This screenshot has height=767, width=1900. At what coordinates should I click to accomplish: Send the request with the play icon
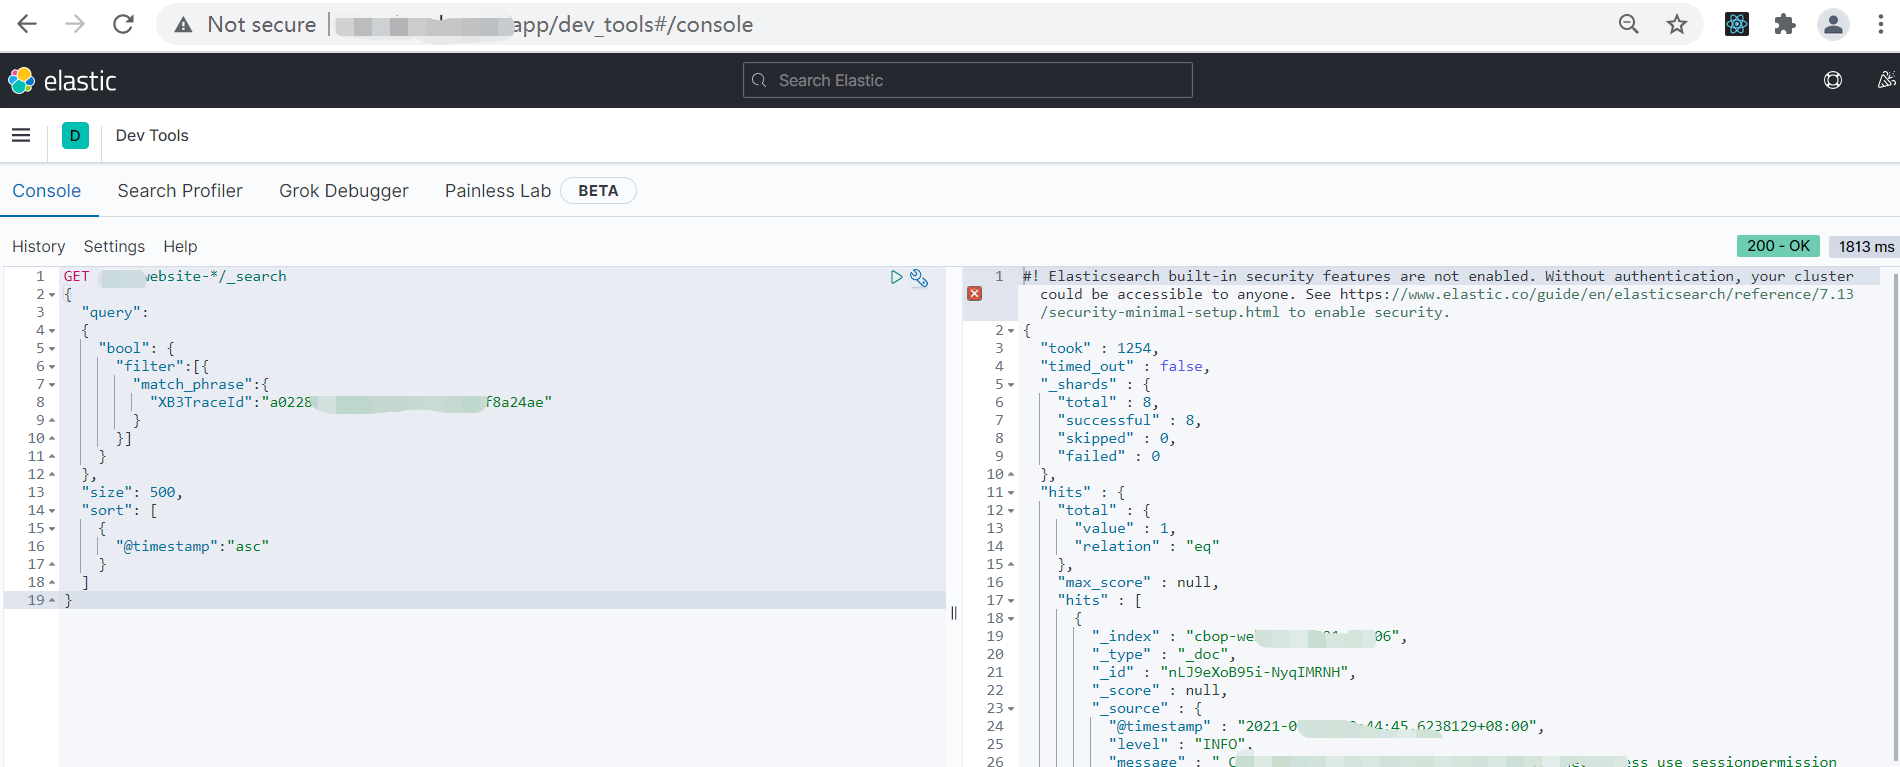point(896,277)
